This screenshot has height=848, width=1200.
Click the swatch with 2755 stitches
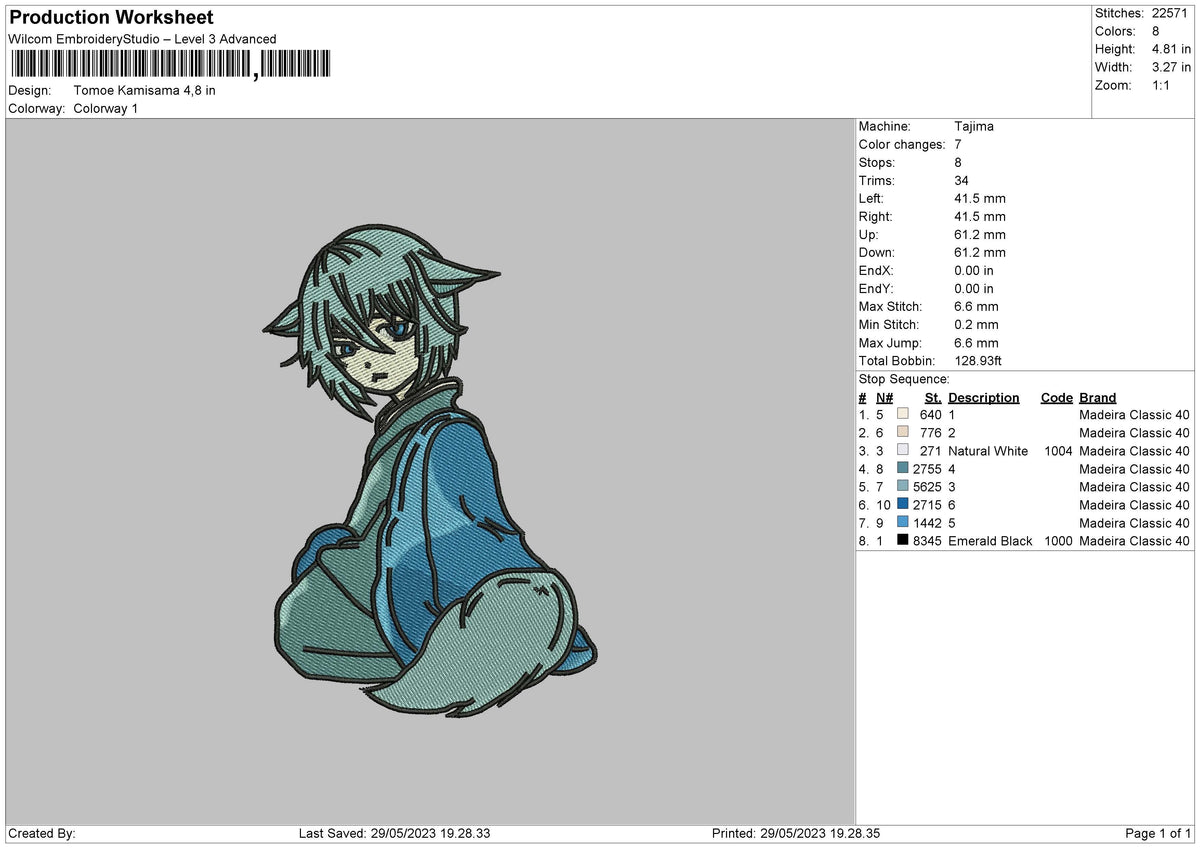pyautogui.click(x=903, y=468)
